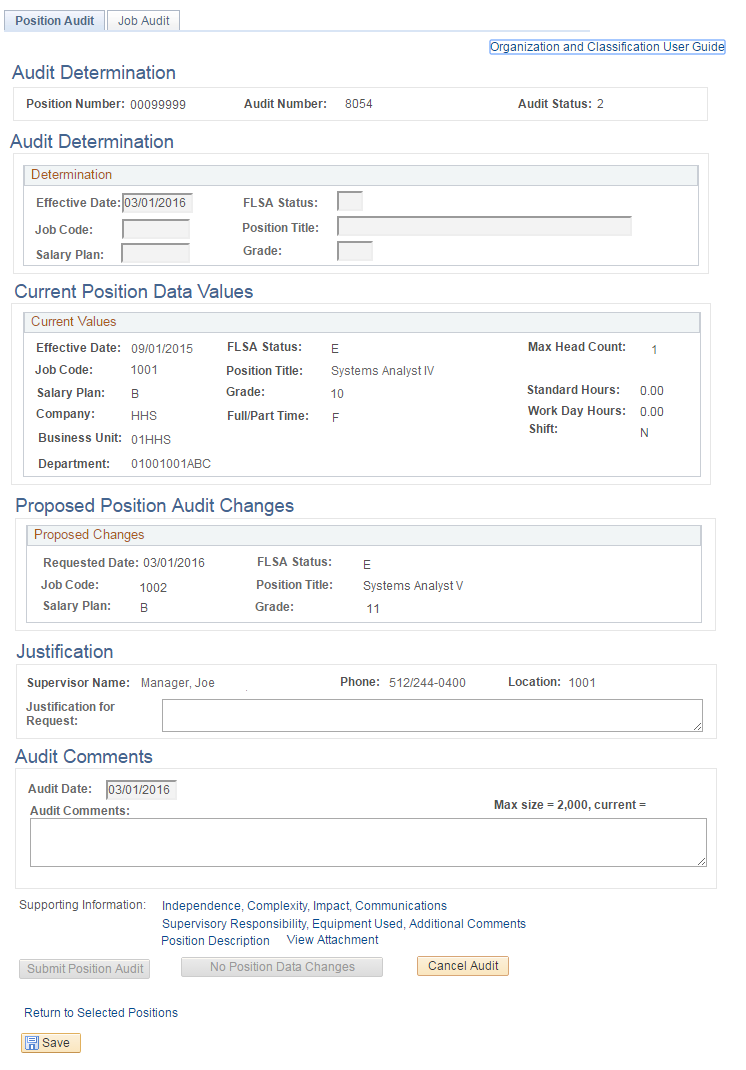The height and width of the screenshot is (1070, 746).
Task: Open the Position Description link
Action: (215, 941)
